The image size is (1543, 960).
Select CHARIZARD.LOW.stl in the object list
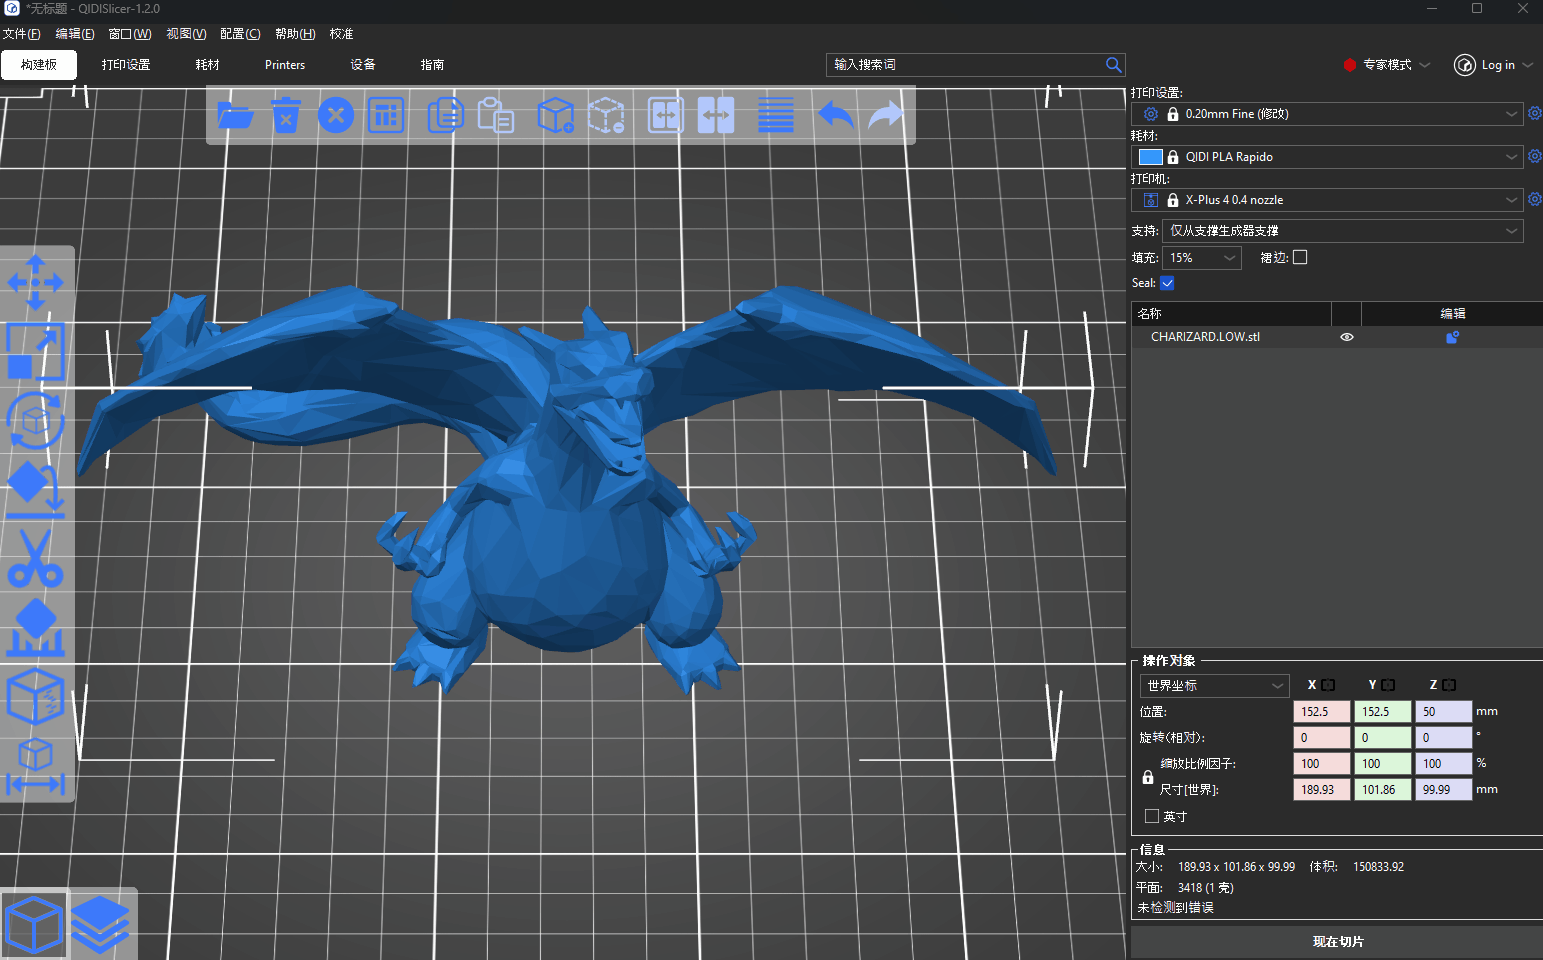[x=1205, y=337]
